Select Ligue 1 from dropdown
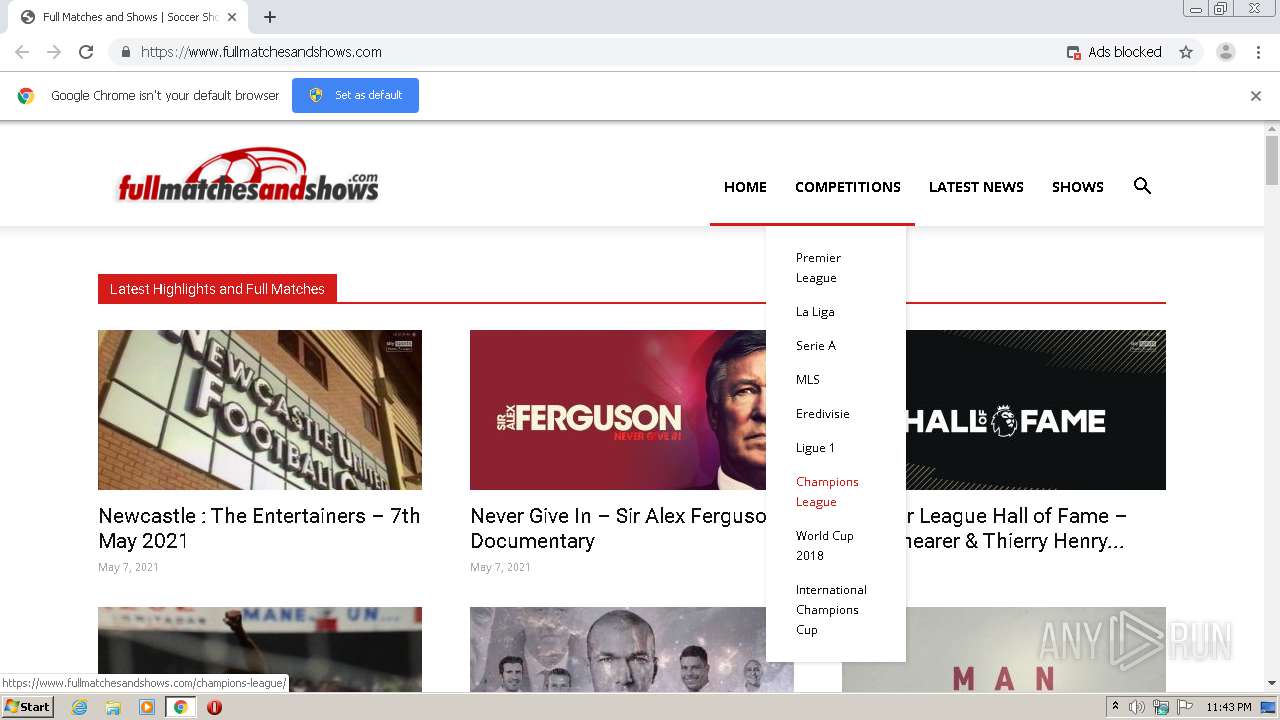Image resolution: width=1280 pixels, height=720 pixels. (x=815, y=448)
